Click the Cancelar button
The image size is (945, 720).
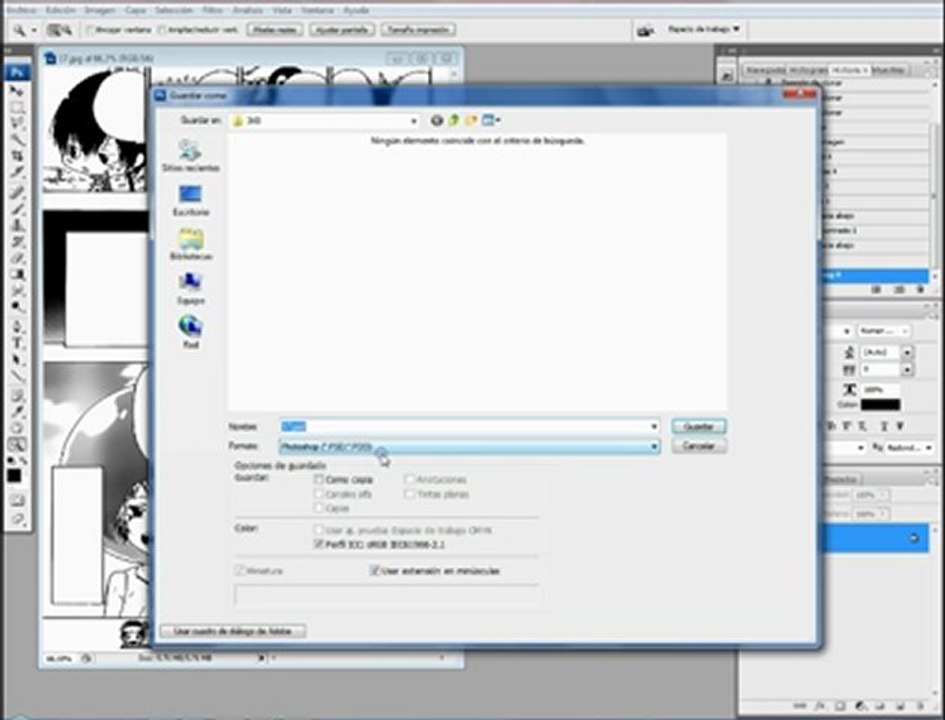point(699,446)
